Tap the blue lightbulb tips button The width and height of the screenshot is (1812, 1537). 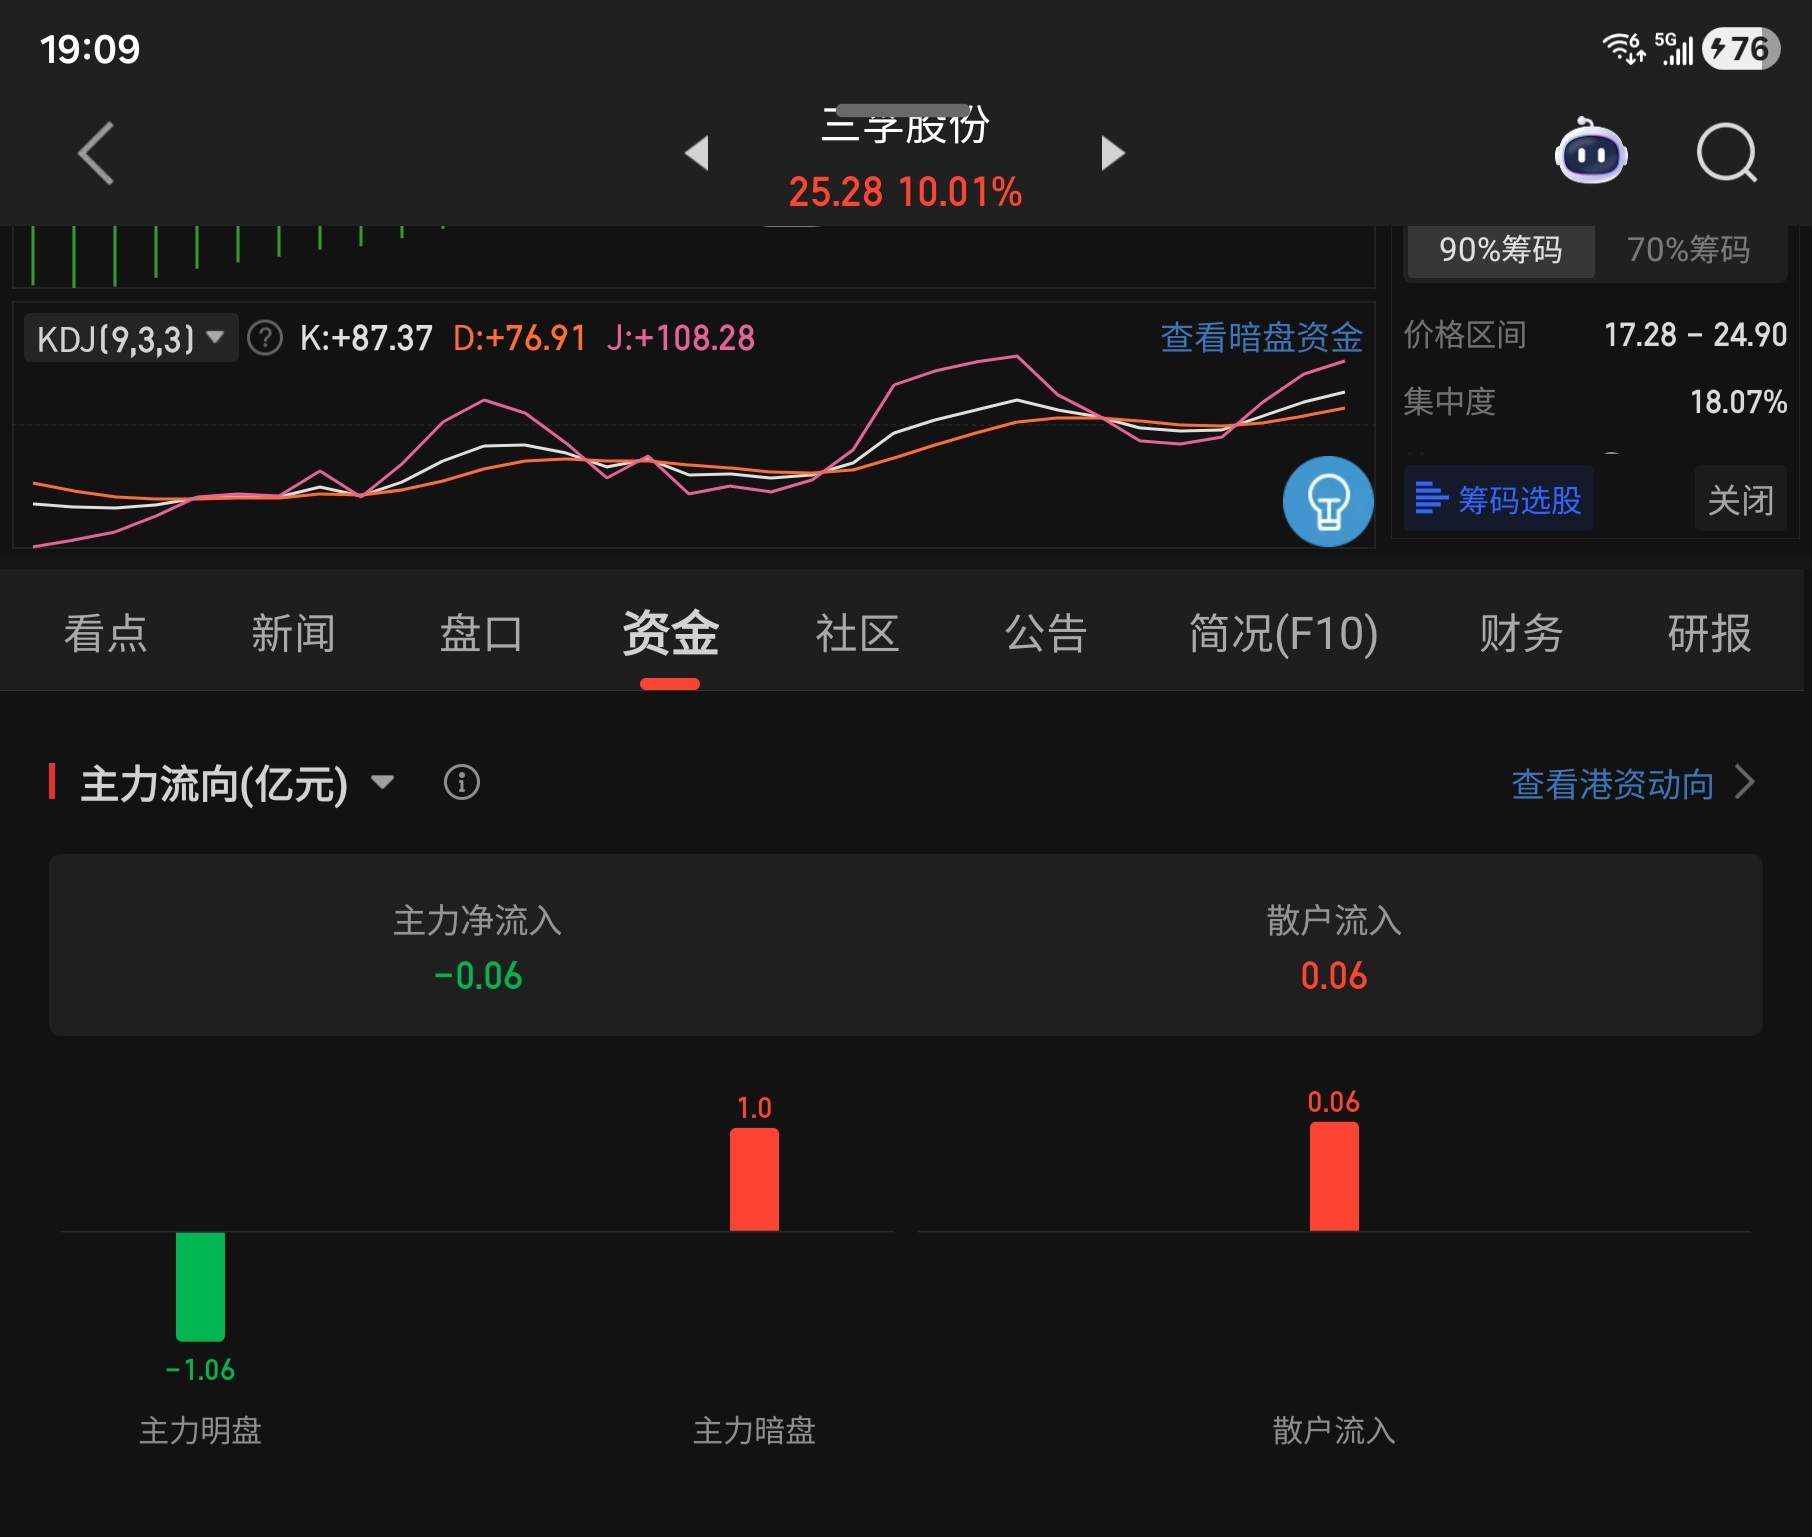coord(1328,501)
